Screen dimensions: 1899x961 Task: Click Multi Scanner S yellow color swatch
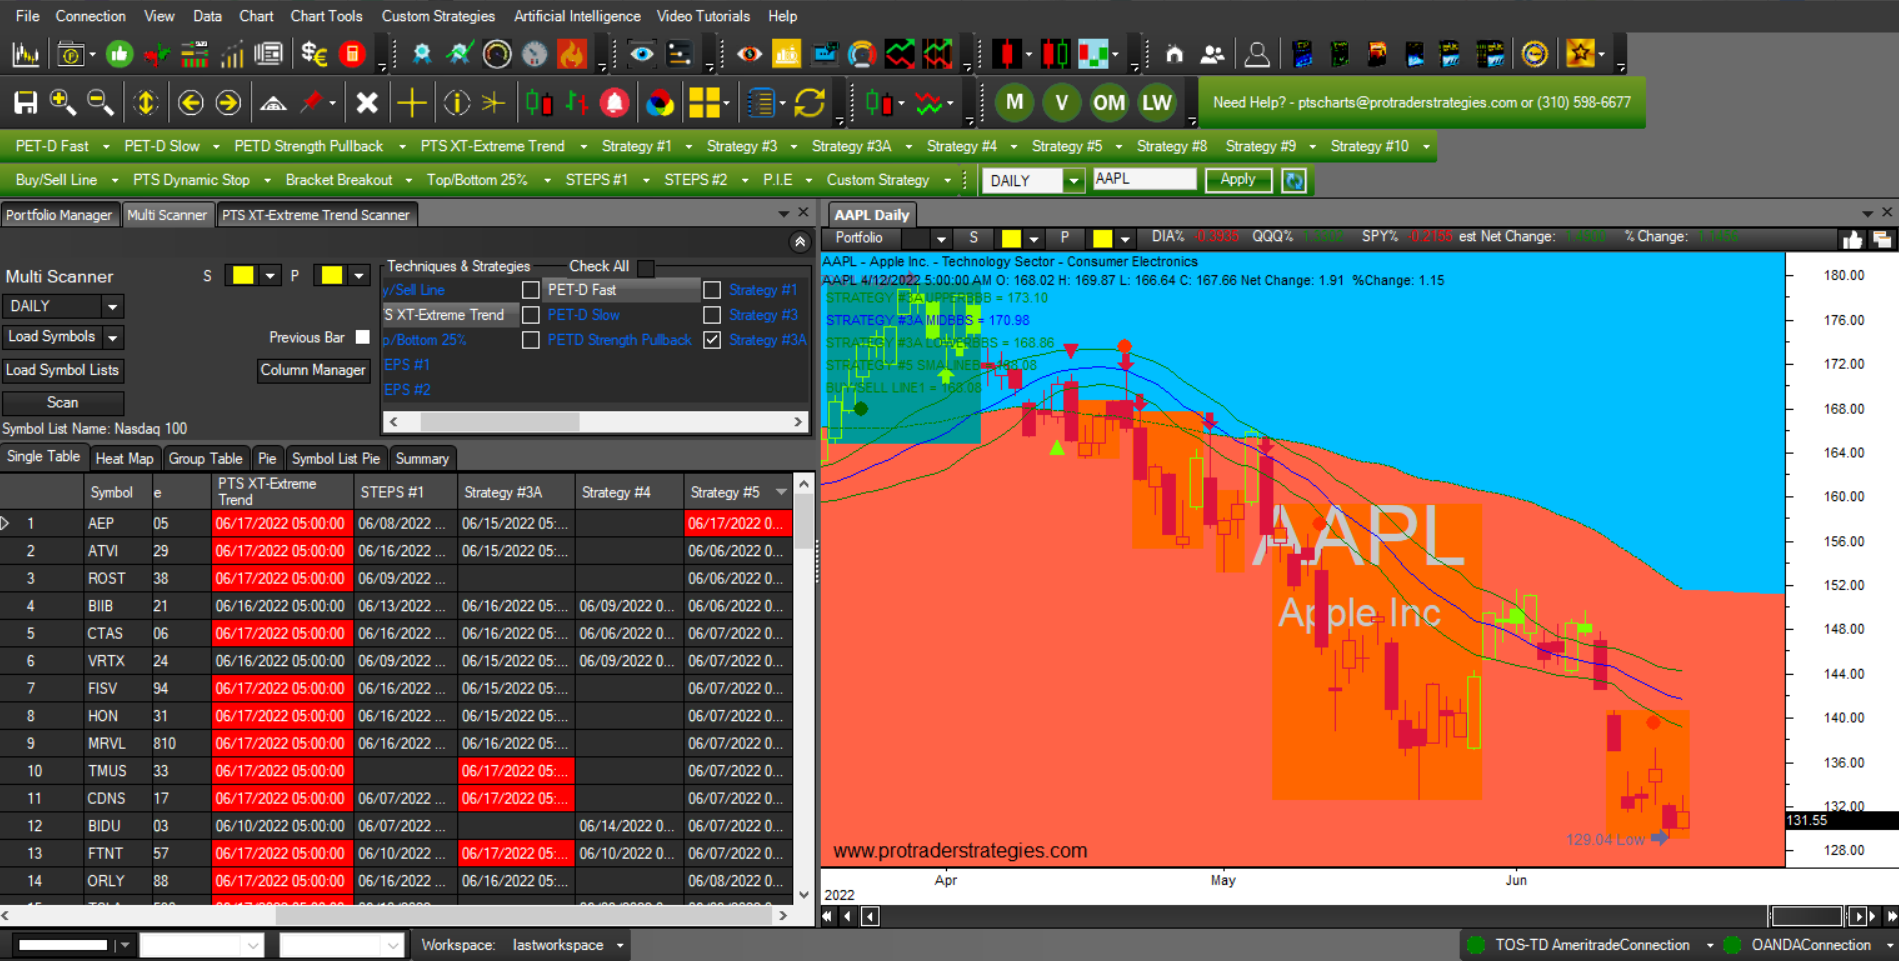click(242, 275)
